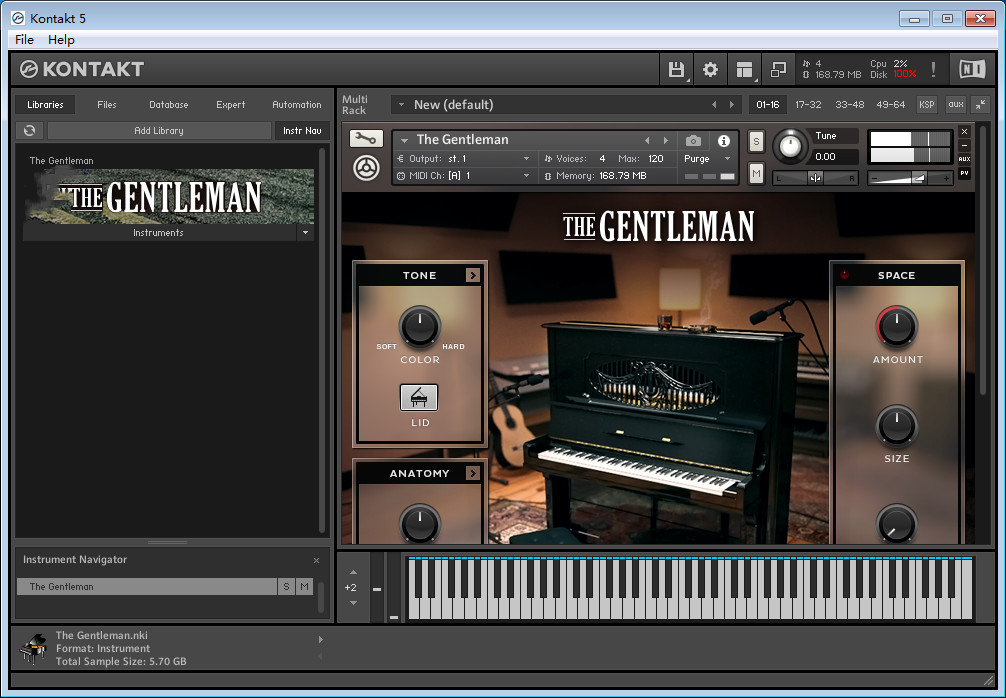Viewport: 1006px width, 698px height.
Task: Switch to the Database tab
Action: pyautogui.click(x=169, y=105)
